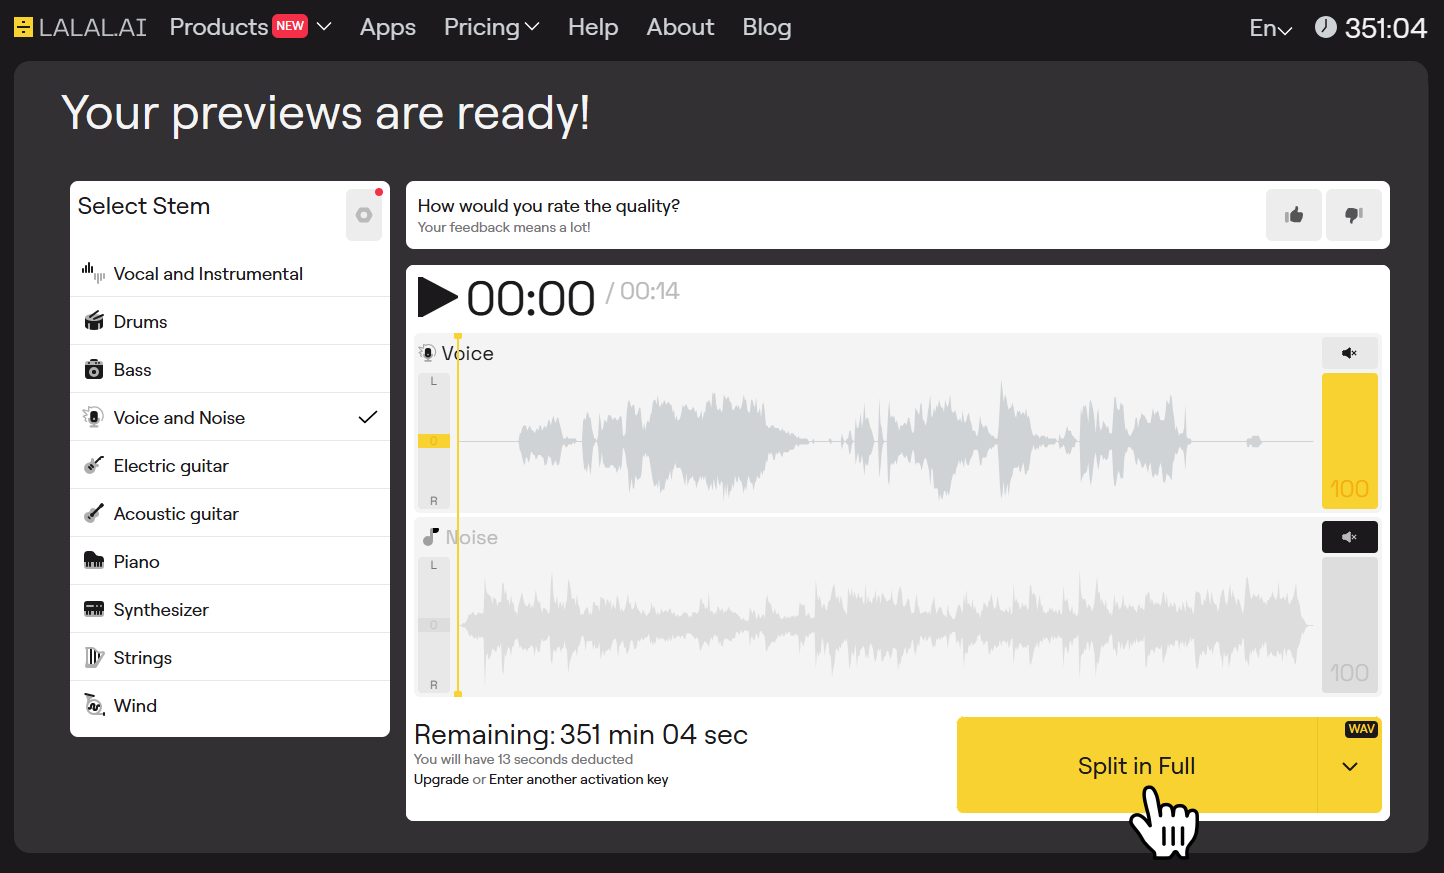
Task: Click the Enter another activation key link
Action: click(x=578, y=779)
